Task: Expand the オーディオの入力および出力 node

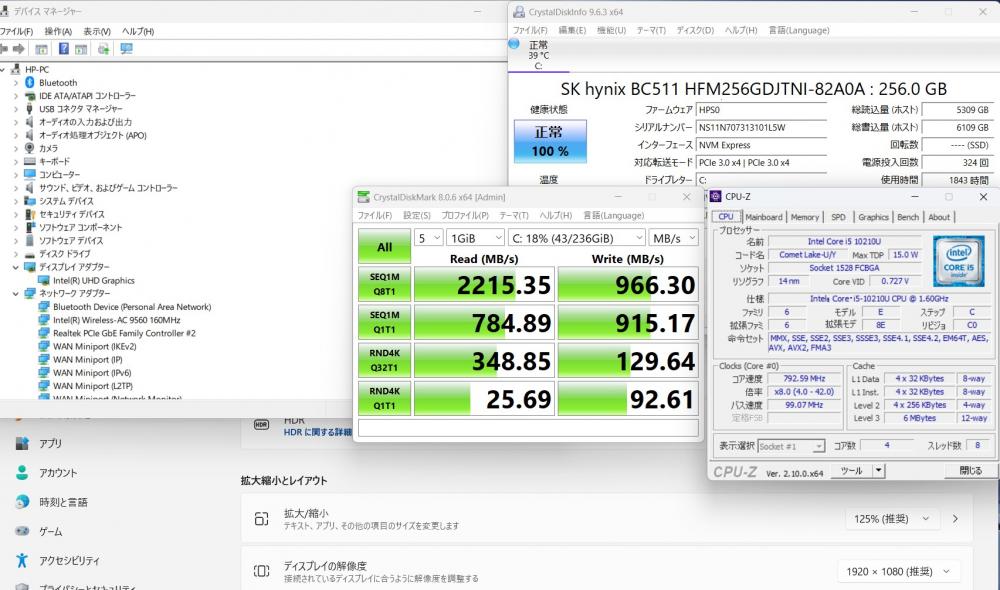Action: (x=16, y=122)
